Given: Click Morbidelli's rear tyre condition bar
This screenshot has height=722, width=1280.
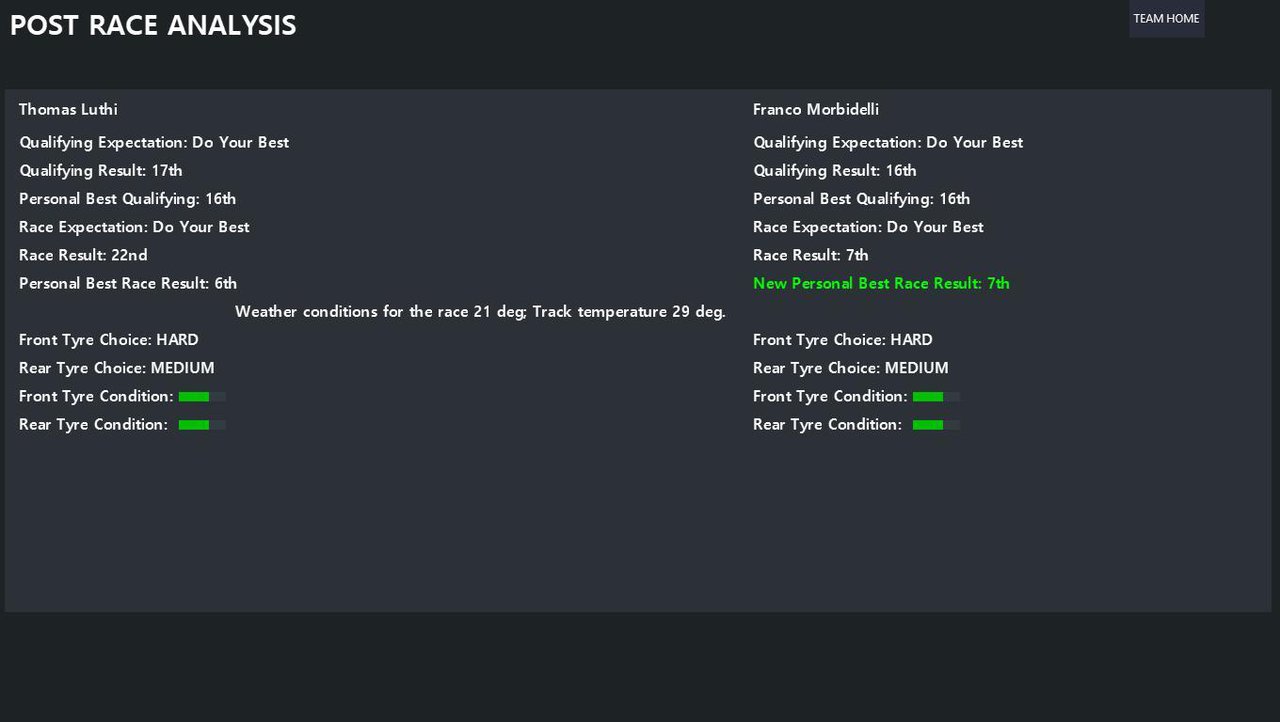Looking at the screenshot, I should pyautogui.click(x=936, y=425).
